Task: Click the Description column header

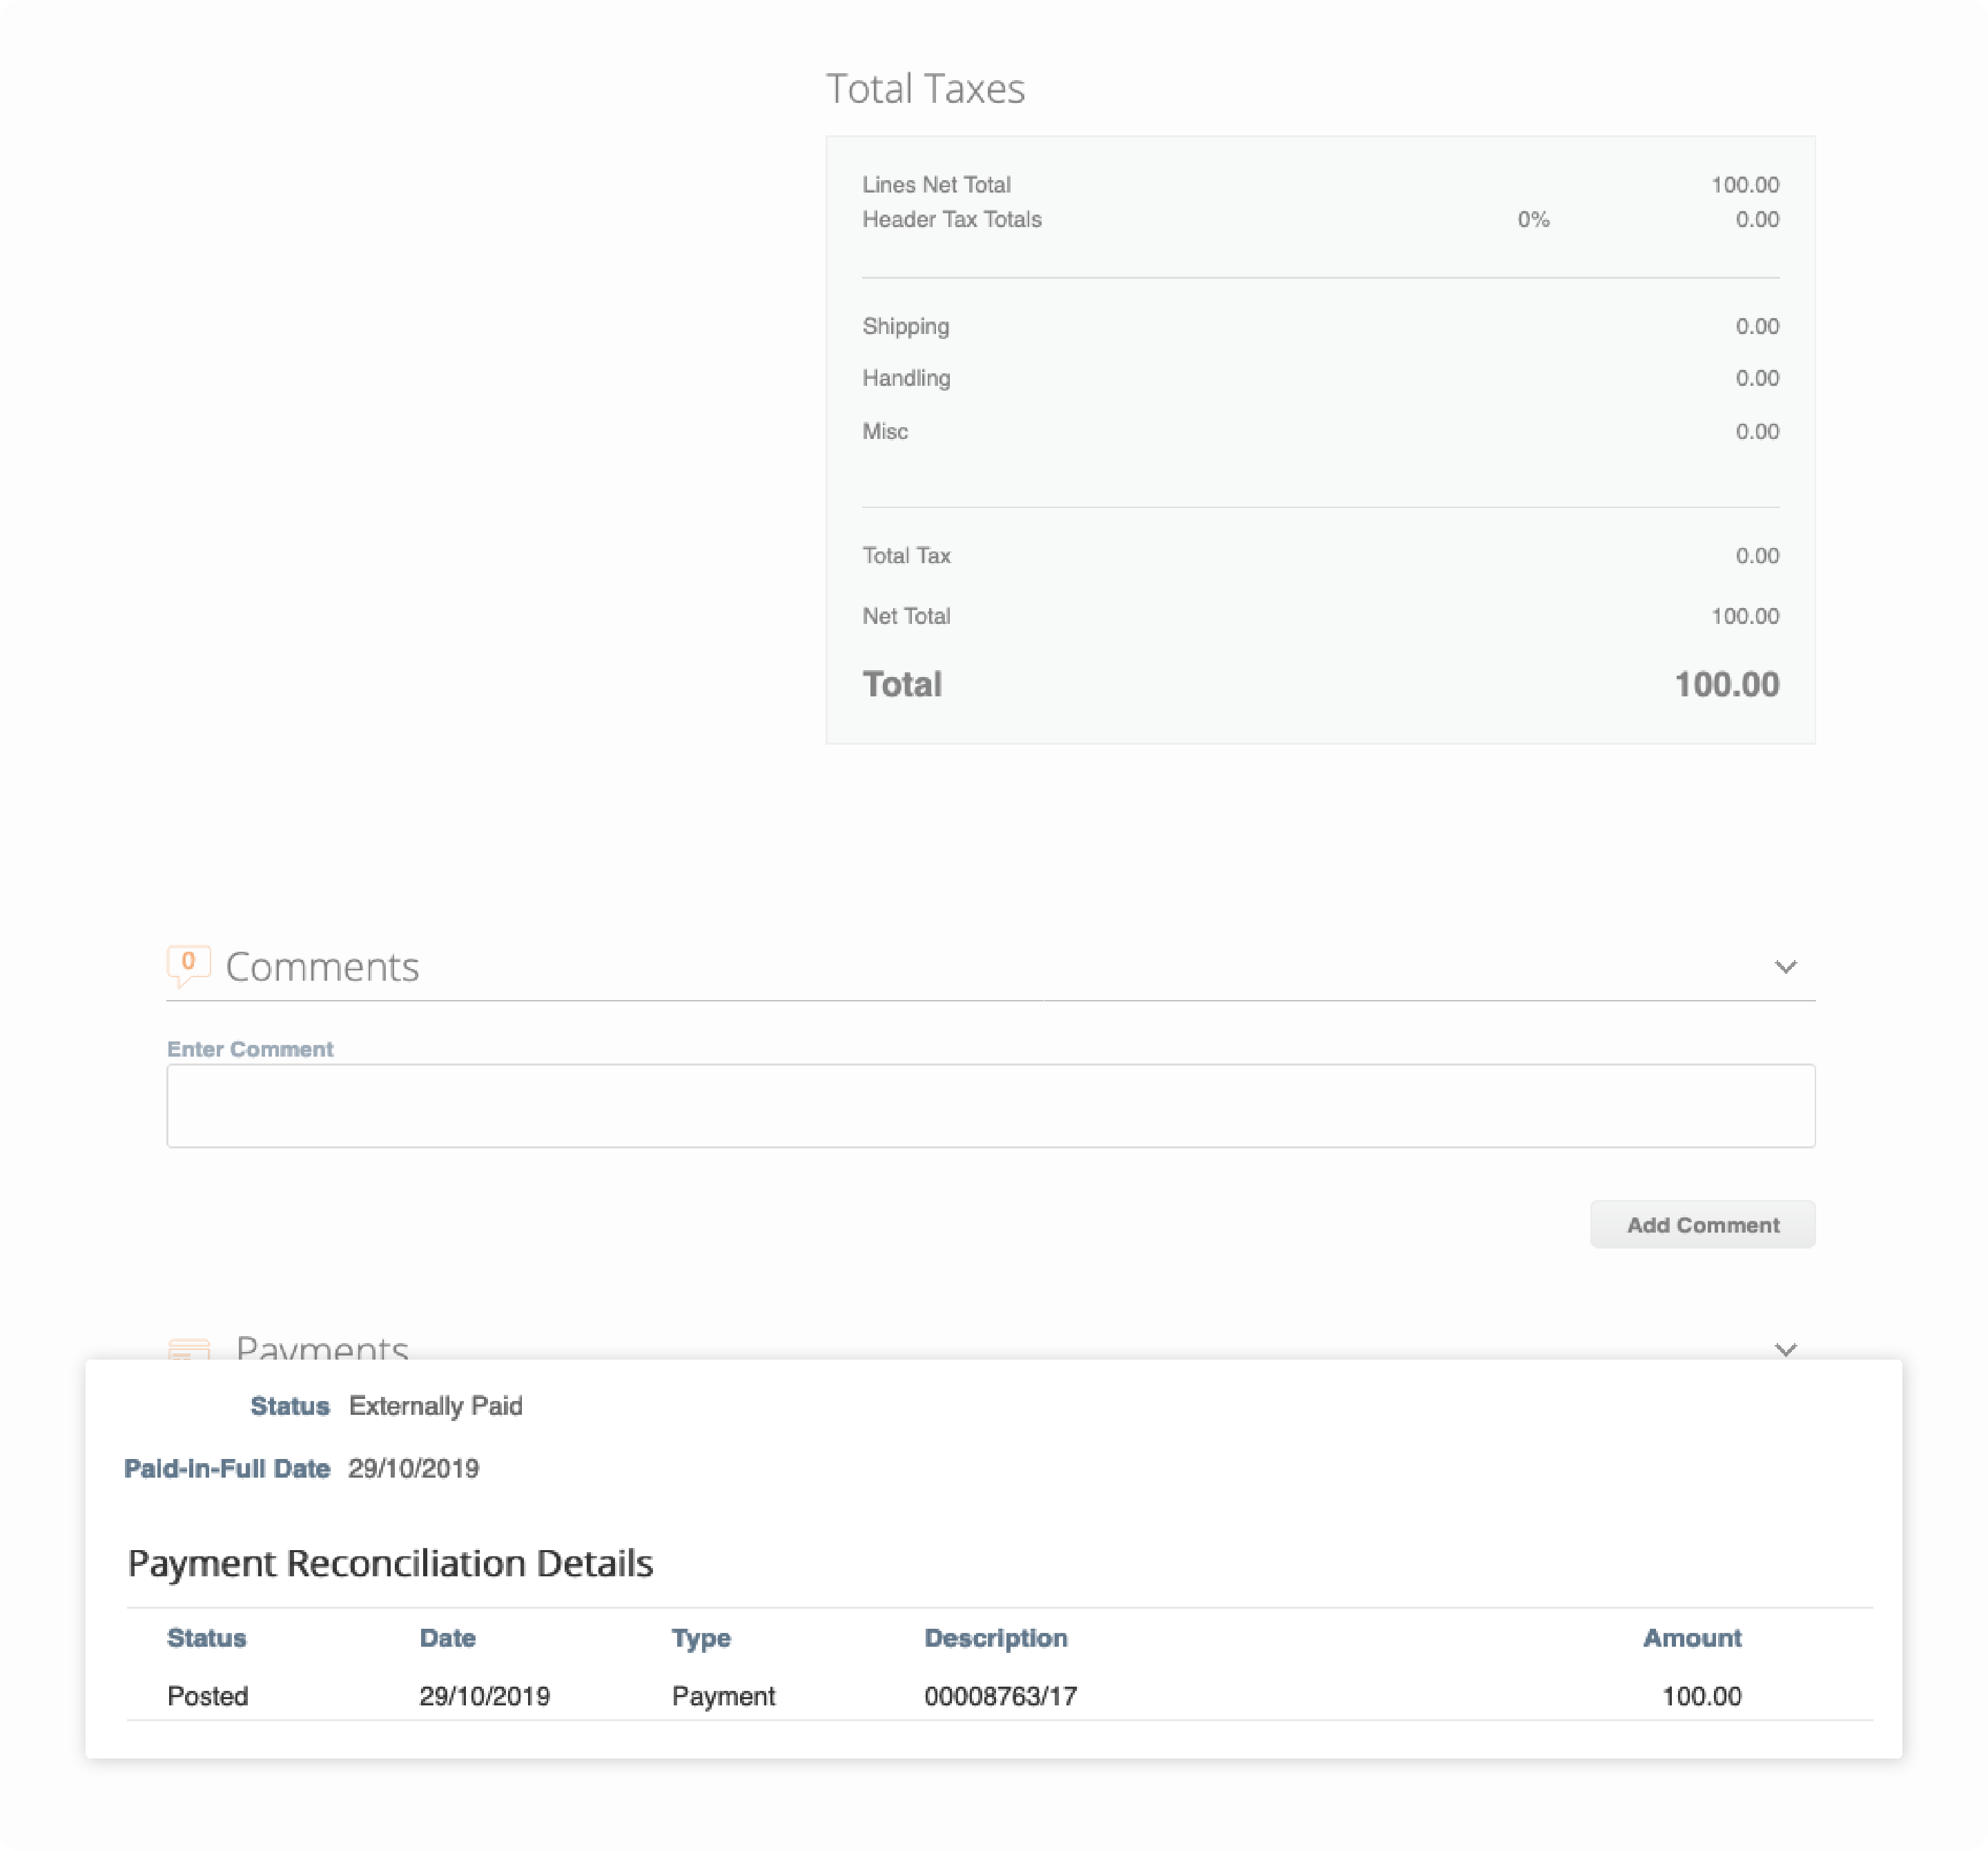Action: pyautogui.click(x=996, y=1637)
